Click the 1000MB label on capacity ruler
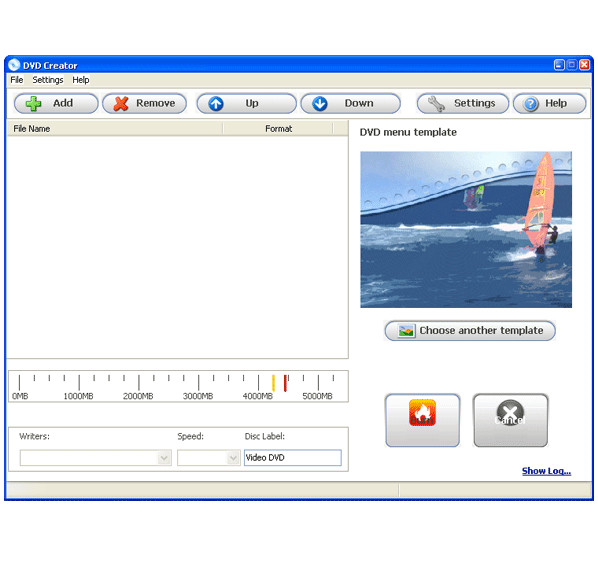The height and width of the screenshot is (570, 598). pos(78,396)
